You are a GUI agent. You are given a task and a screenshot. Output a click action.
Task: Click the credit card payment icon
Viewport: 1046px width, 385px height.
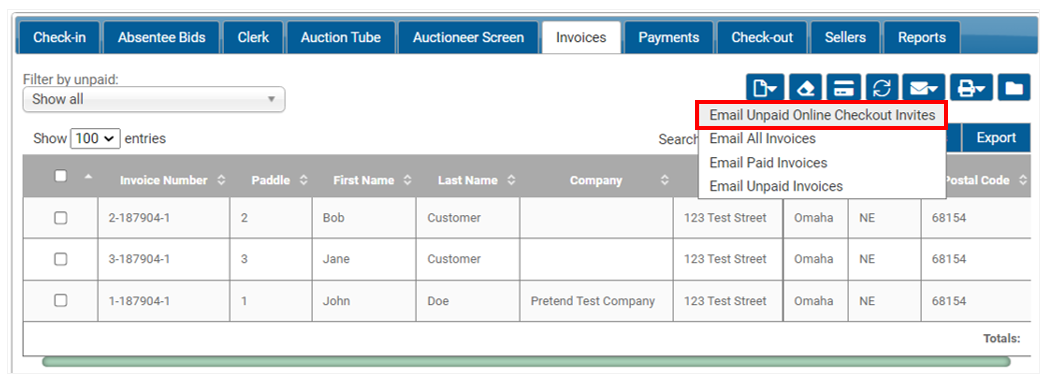tap(844, 87)
